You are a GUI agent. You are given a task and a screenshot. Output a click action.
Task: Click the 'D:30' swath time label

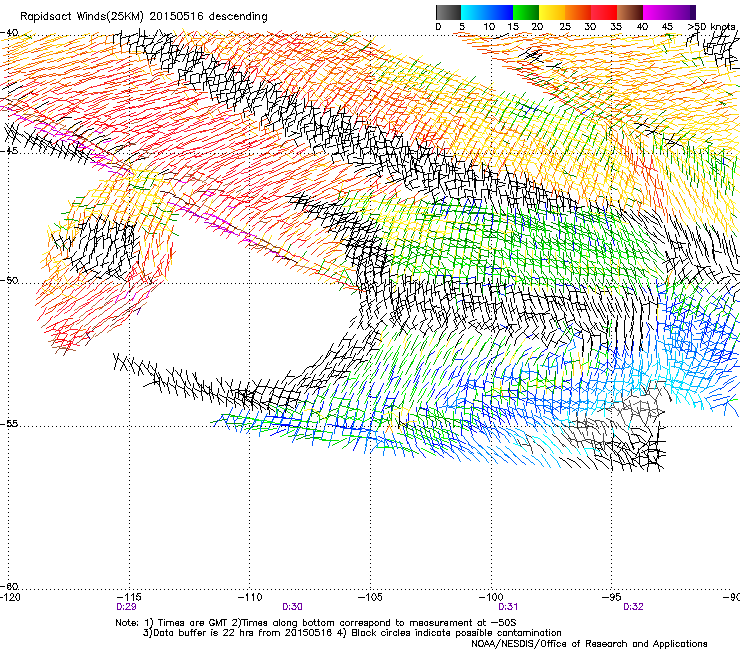[x=293, y=607]
